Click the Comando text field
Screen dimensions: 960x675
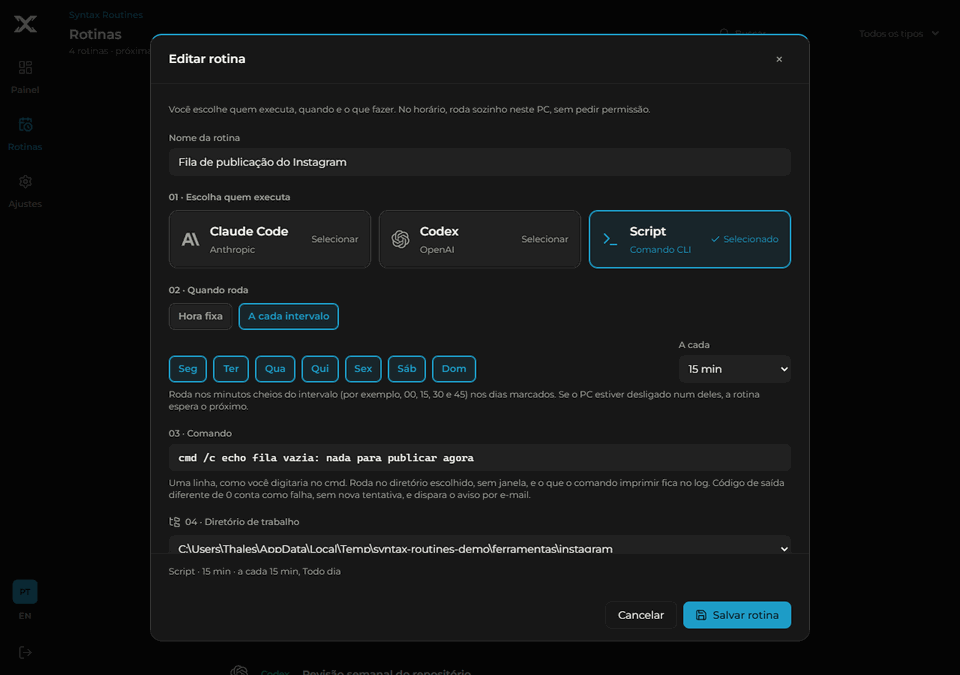[479, 458]
